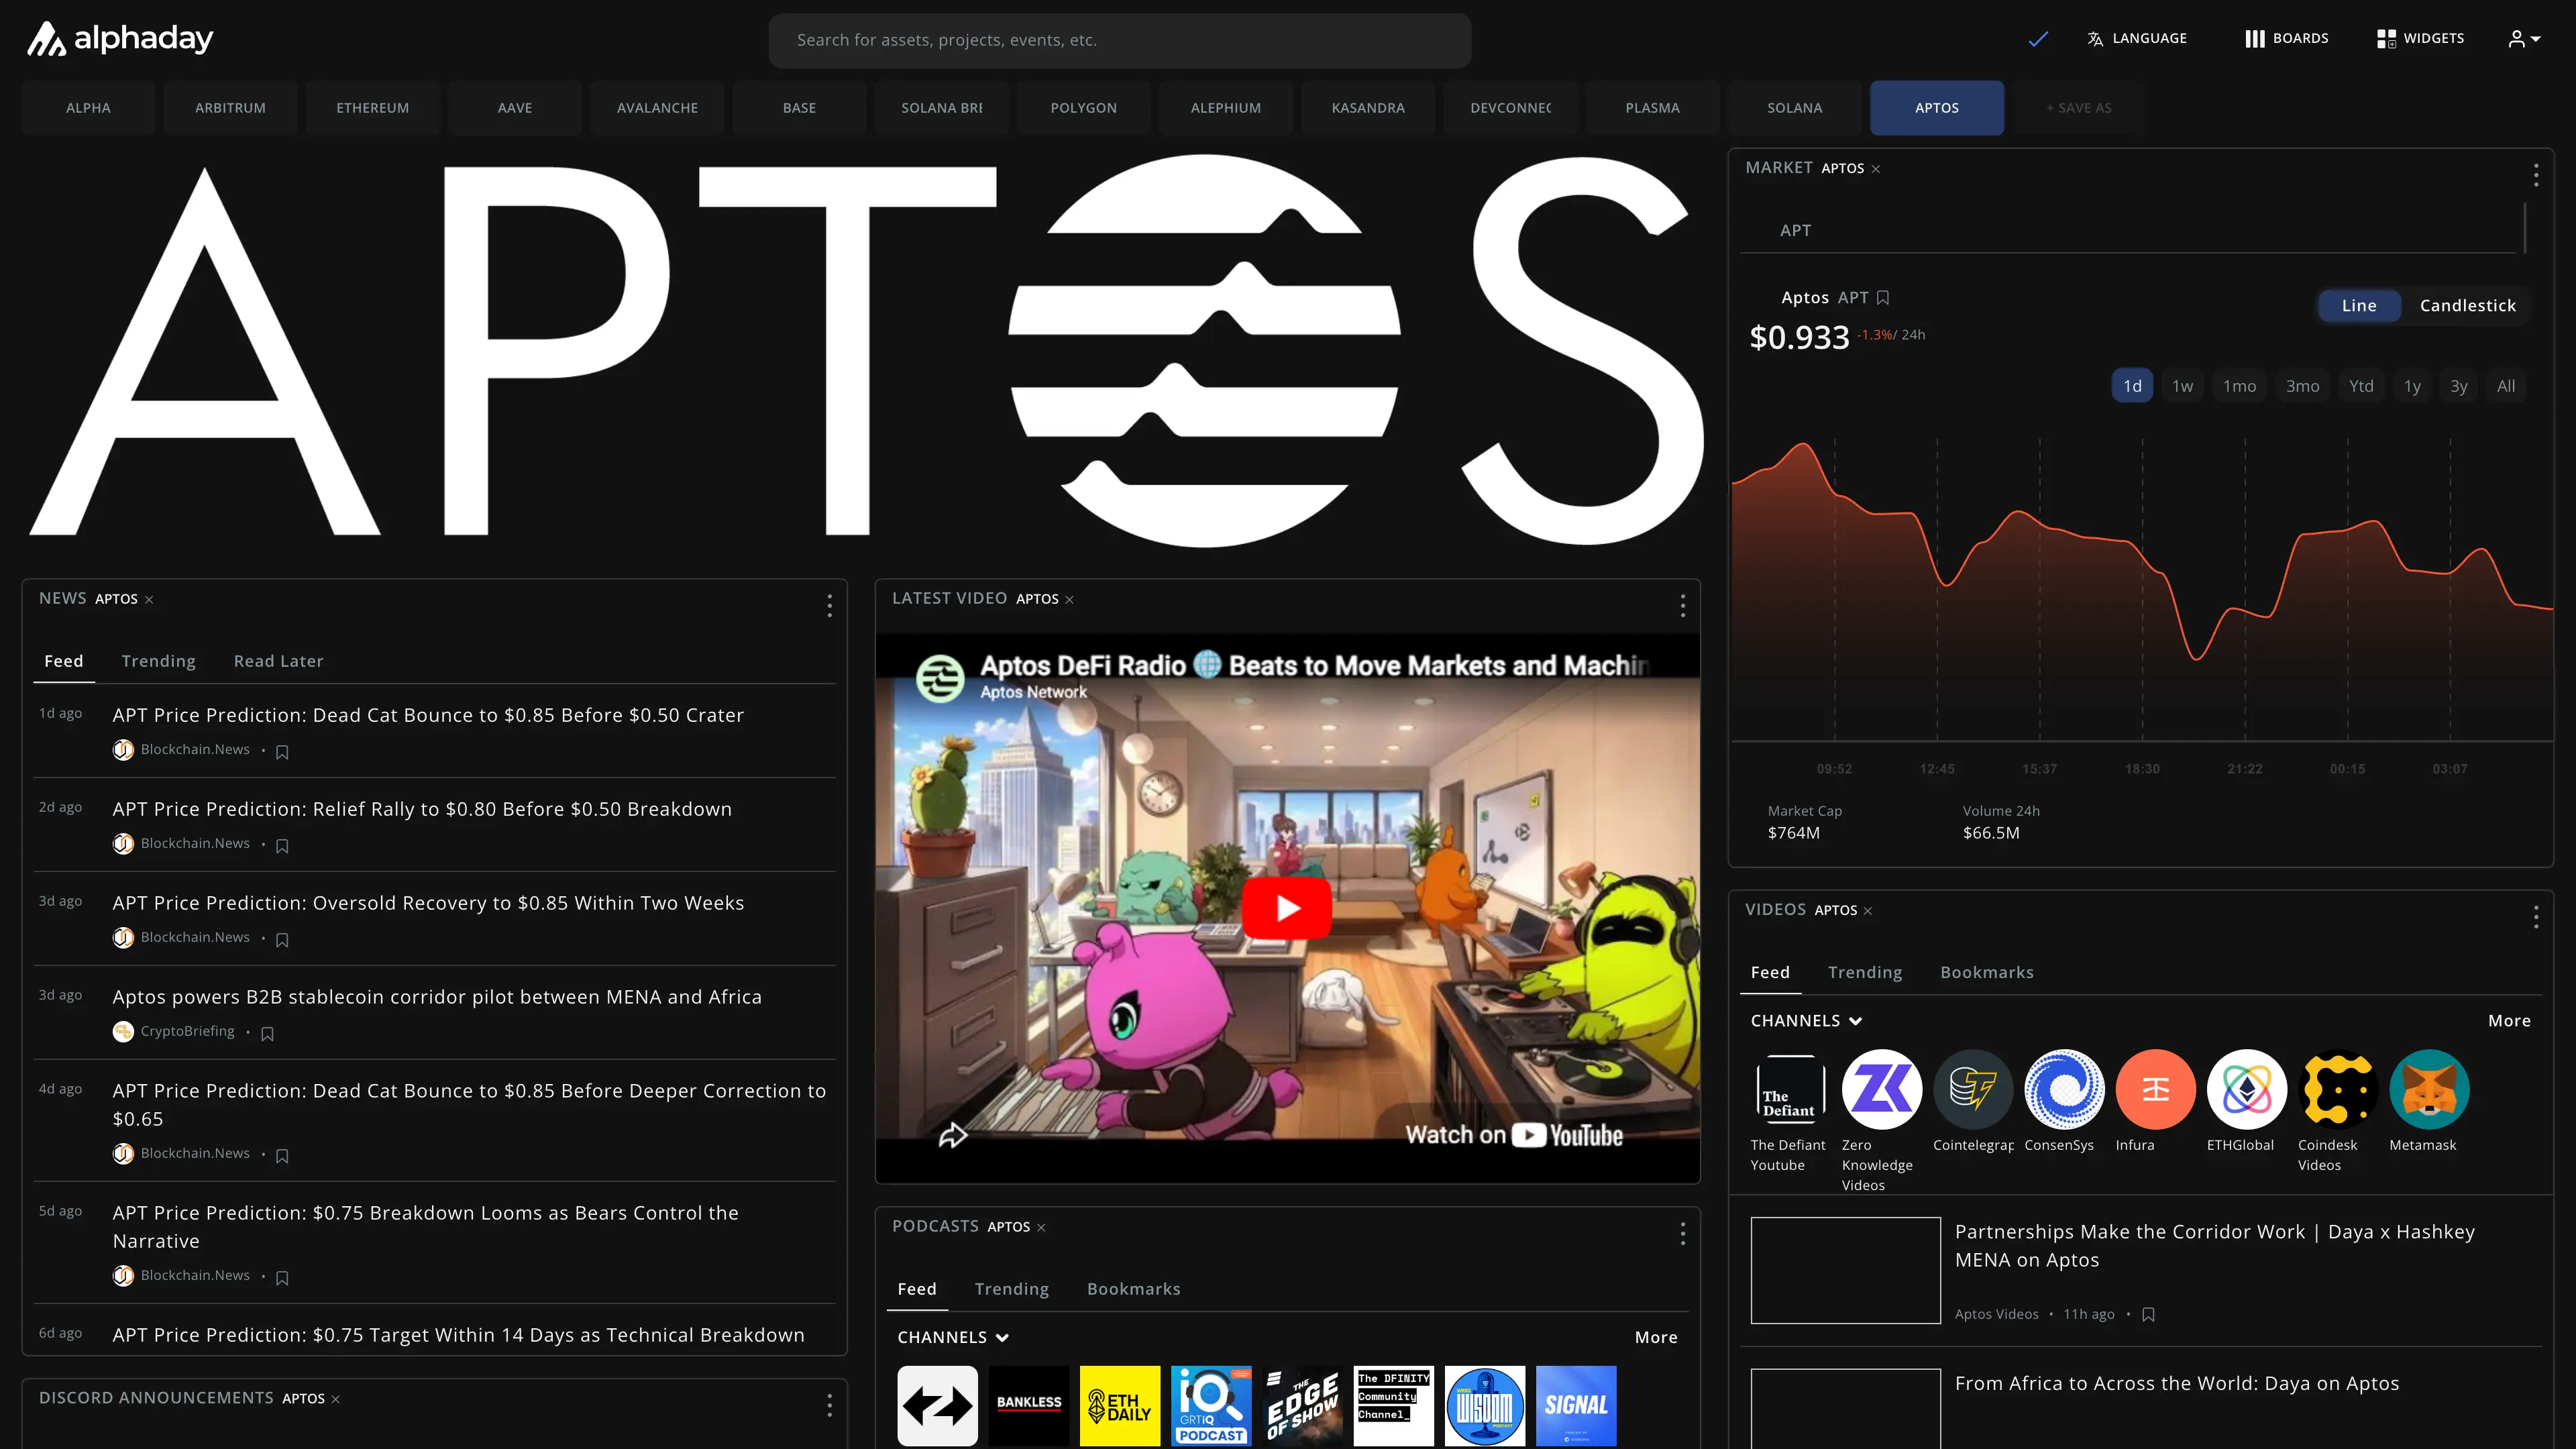Open the Coindesk Videos channel icon
2576x1449 pixels.
coord(2337,1089)
